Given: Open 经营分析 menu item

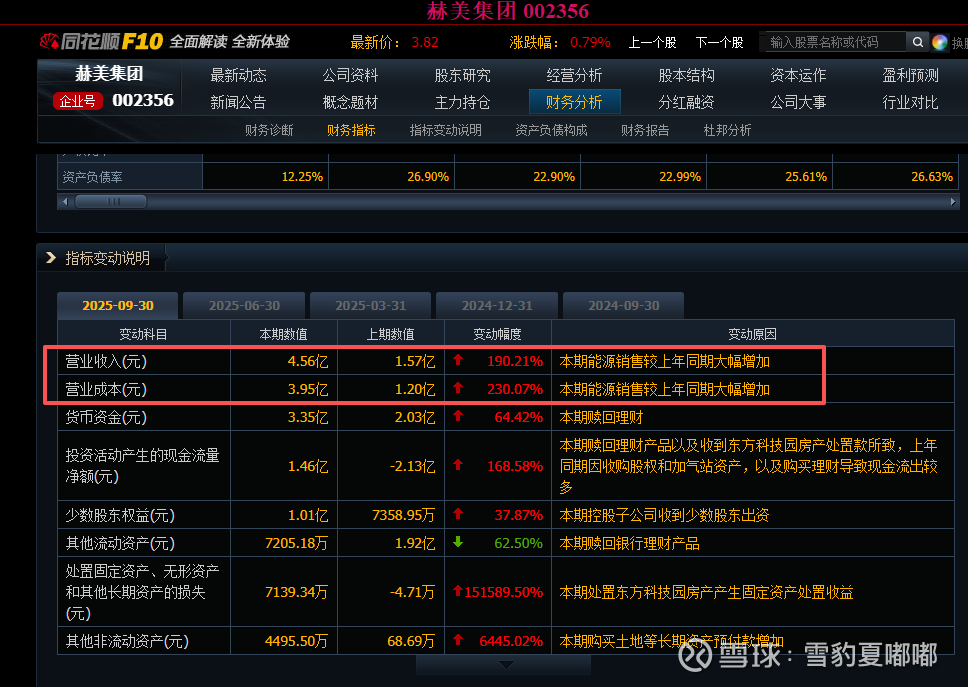Looking at the screenshot, I should click(x=574, y=75).
